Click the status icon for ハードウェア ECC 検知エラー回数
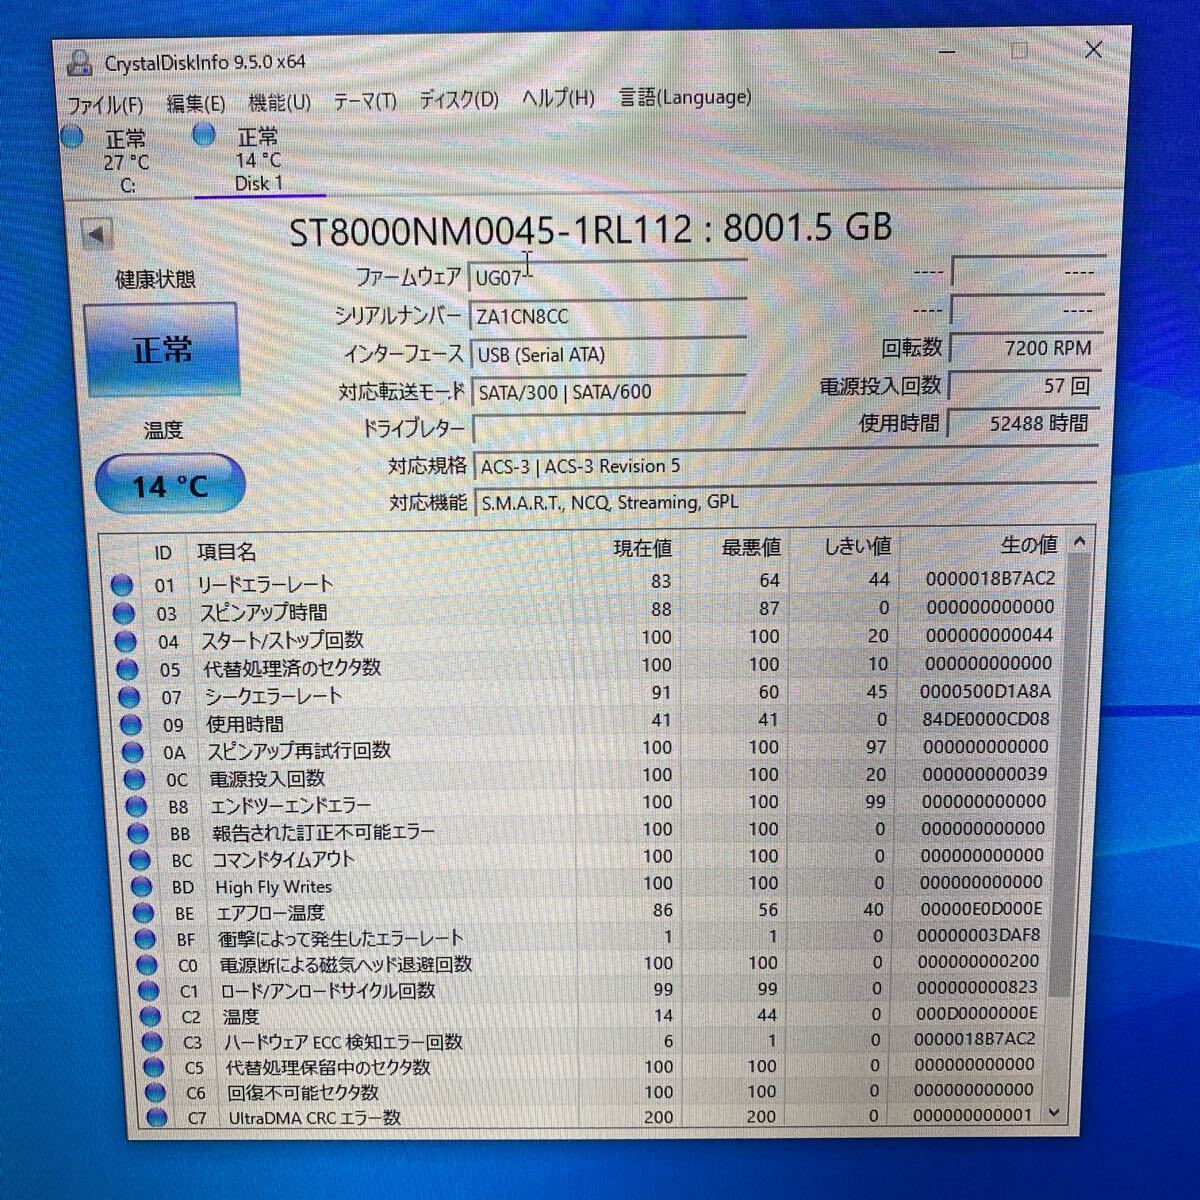The width and height of the screenshot is (1200, 1200). pyautogui.click(x=152, y=1043)
